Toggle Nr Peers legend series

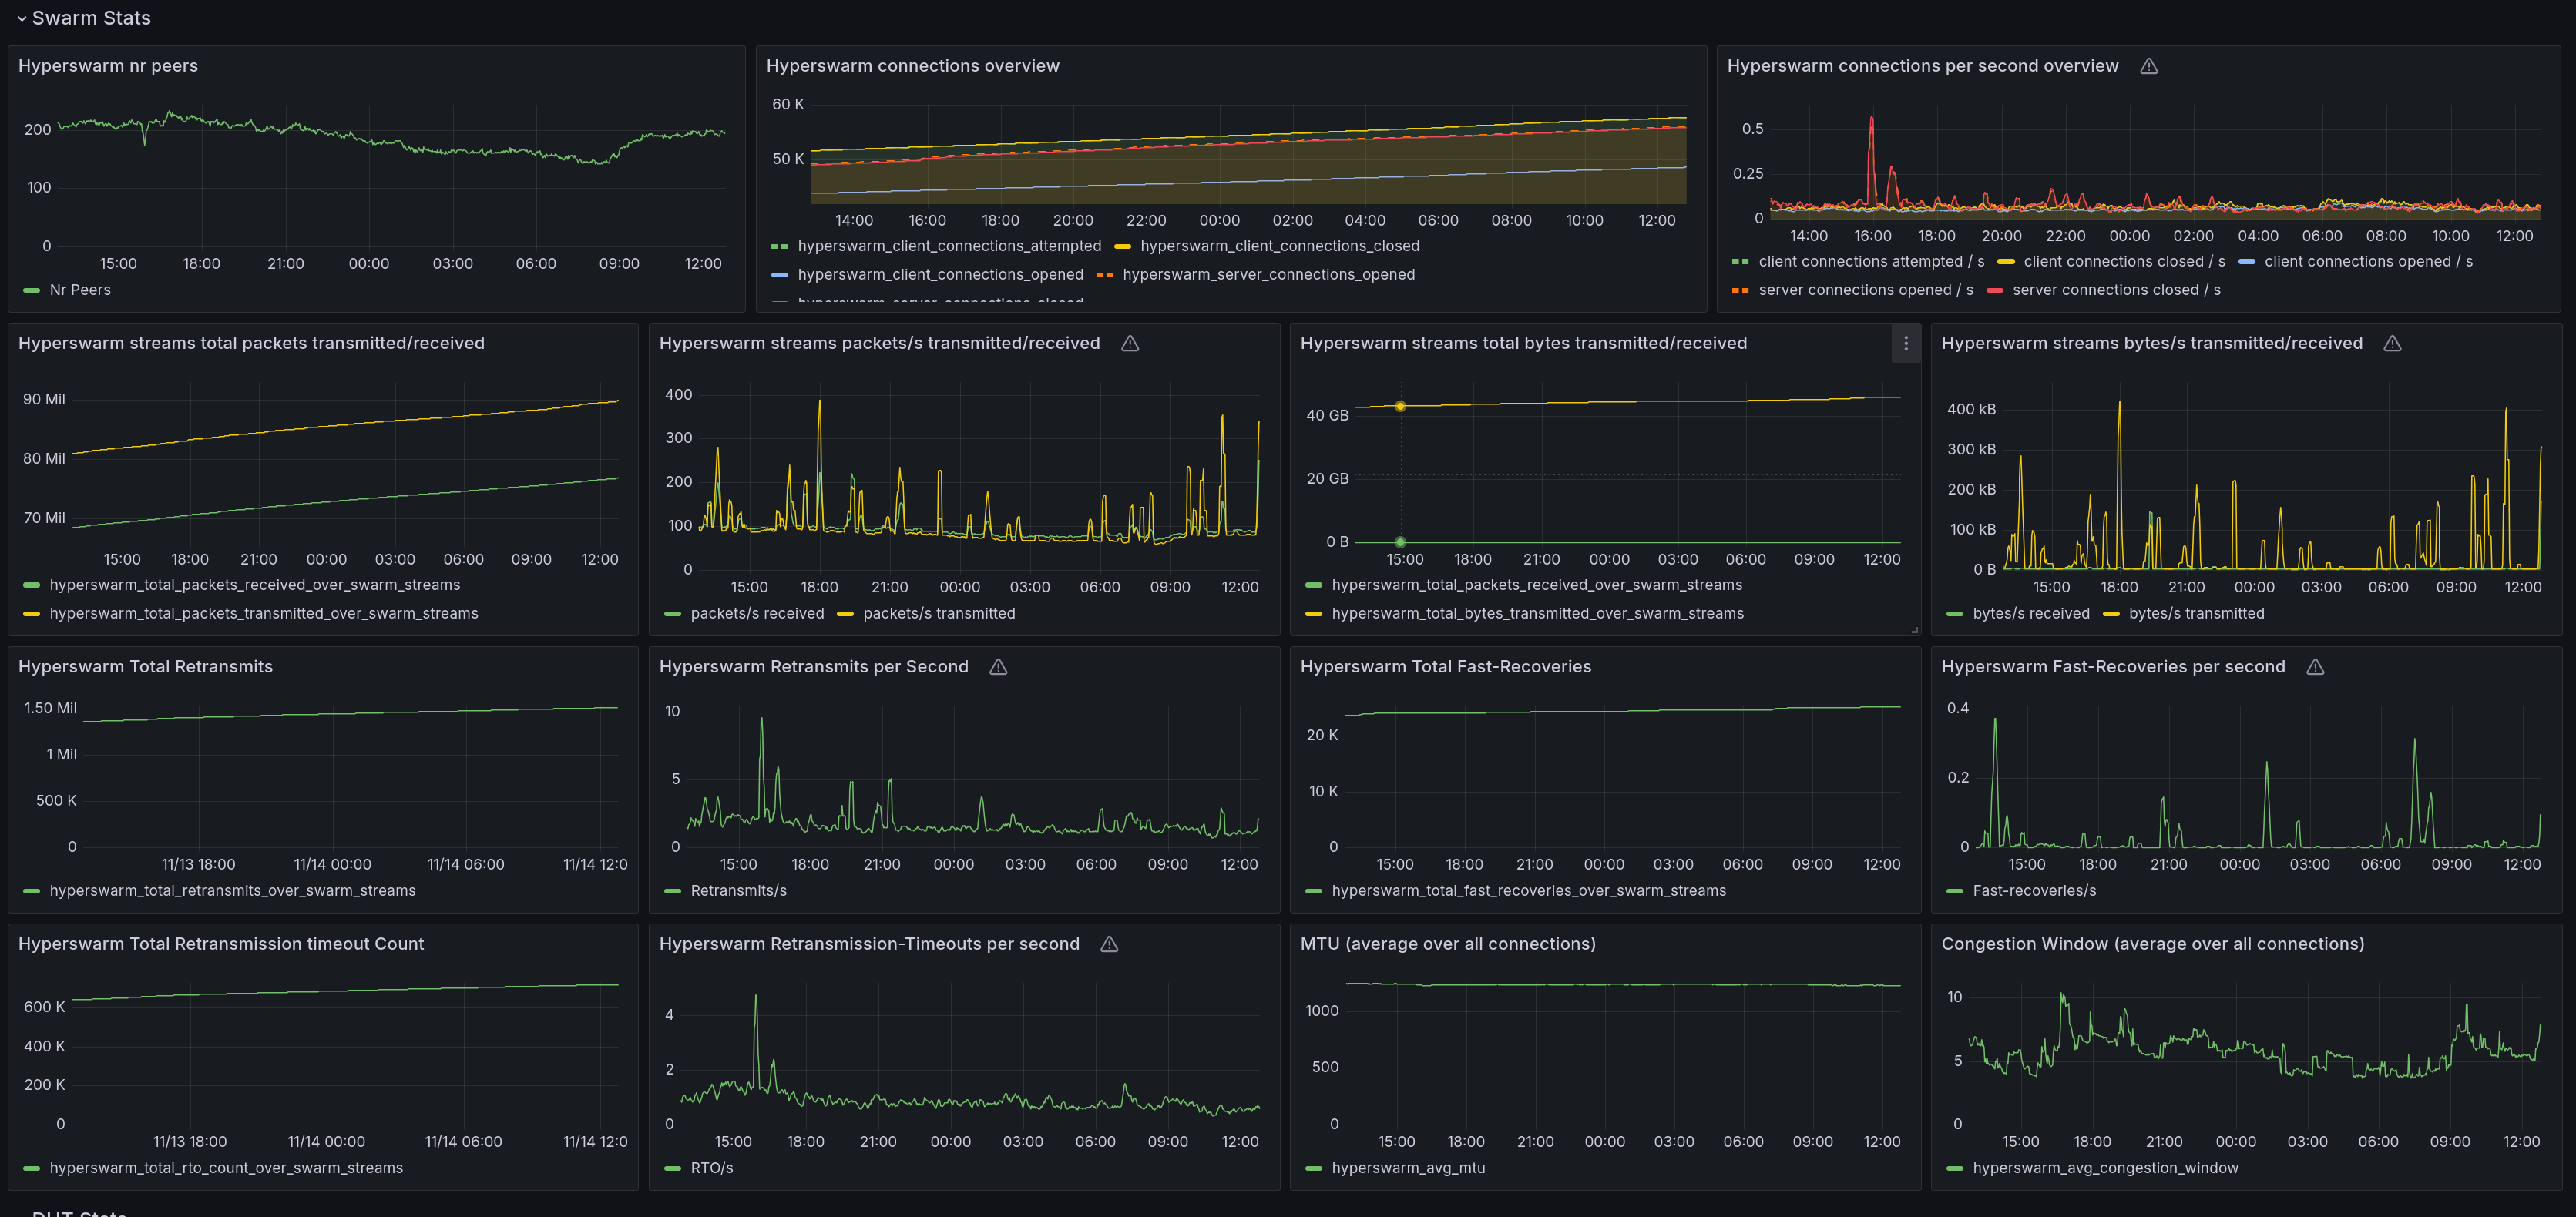pos(80,290)
